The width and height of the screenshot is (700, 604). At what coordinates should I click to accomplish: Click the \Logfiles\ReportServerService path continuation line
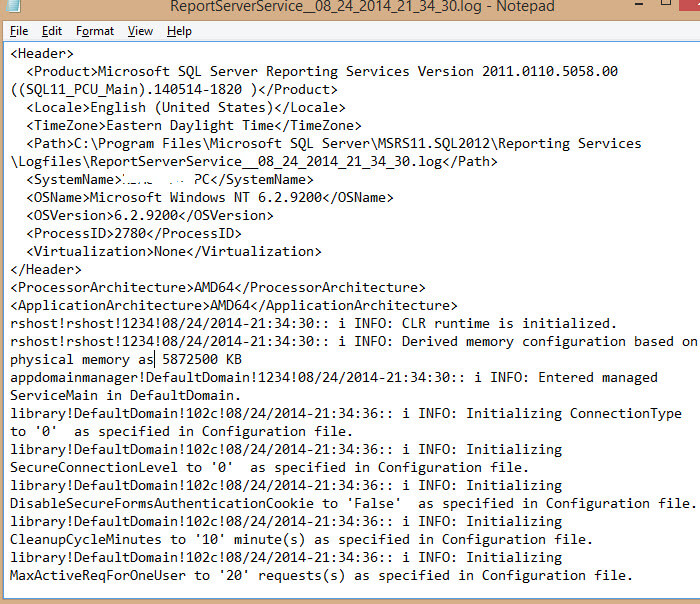254,162
